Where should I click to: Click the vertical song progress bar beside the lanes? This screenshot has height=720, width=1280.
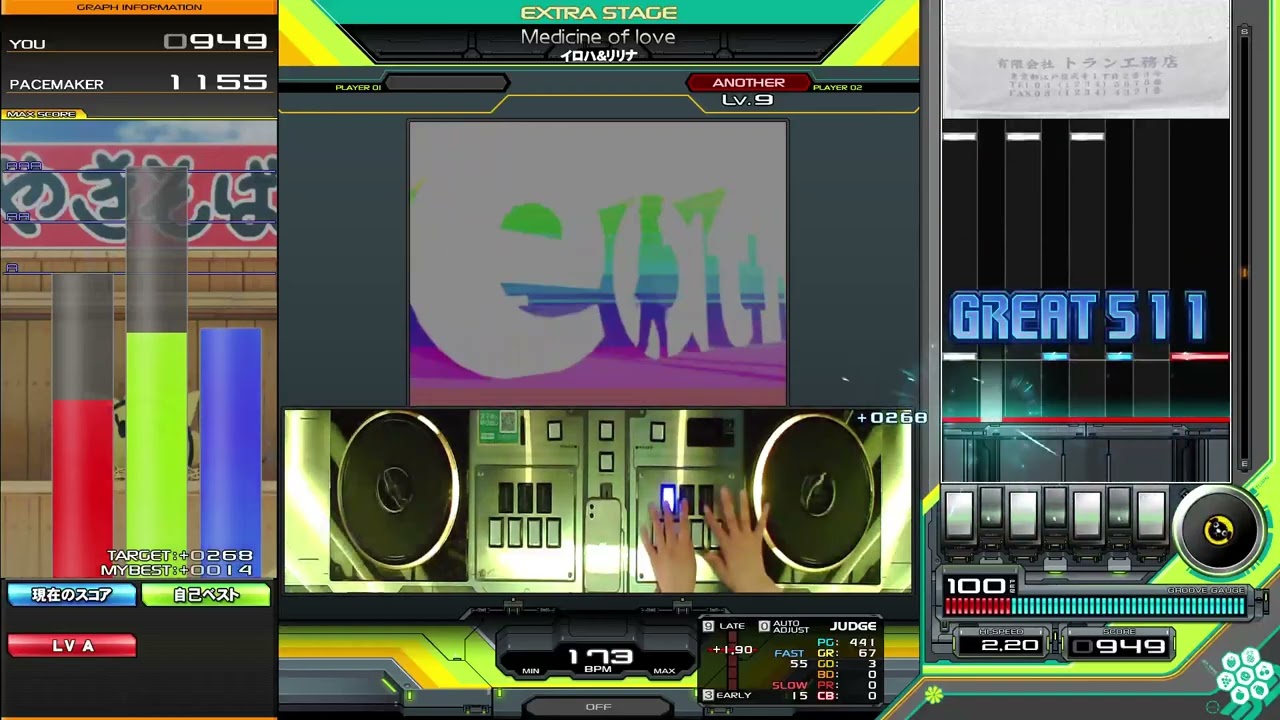click(1244, 249)
